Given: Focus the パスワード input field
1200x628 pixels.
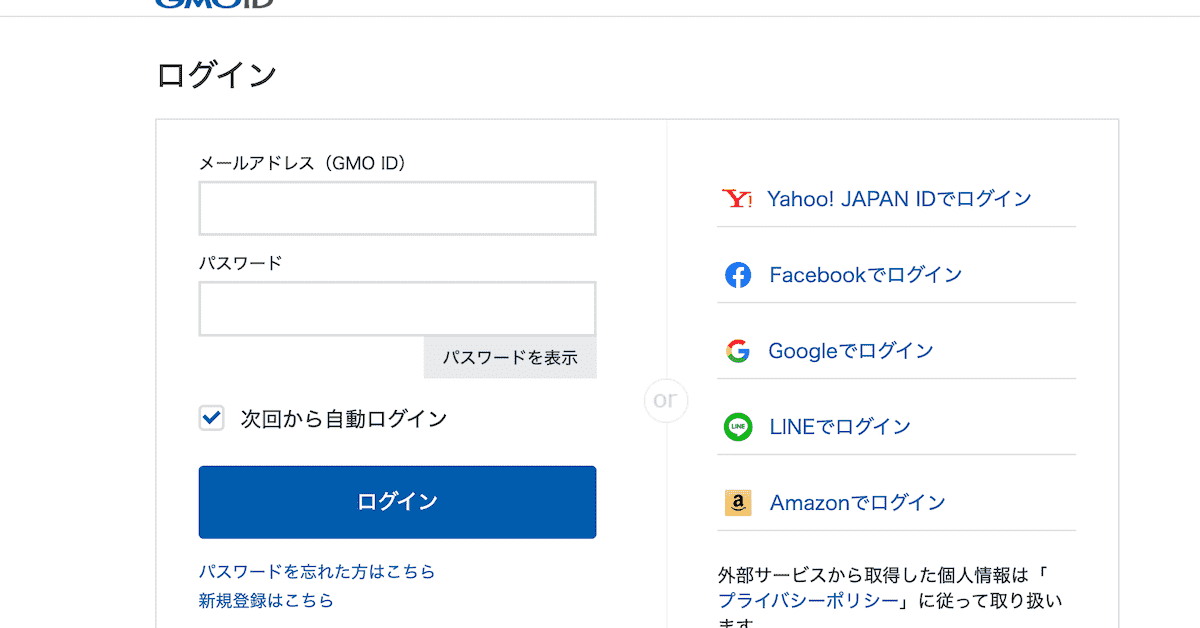Looking at the screenshot, I should 397,308.
